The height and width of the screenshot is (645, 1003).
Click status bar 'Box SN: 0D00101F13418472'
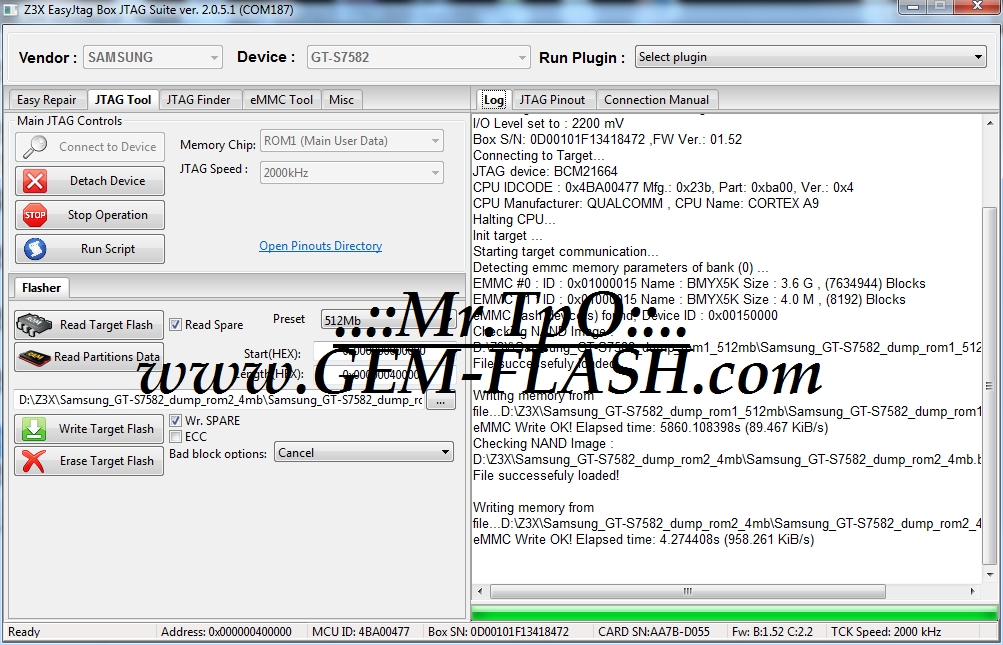click(498, 632)
